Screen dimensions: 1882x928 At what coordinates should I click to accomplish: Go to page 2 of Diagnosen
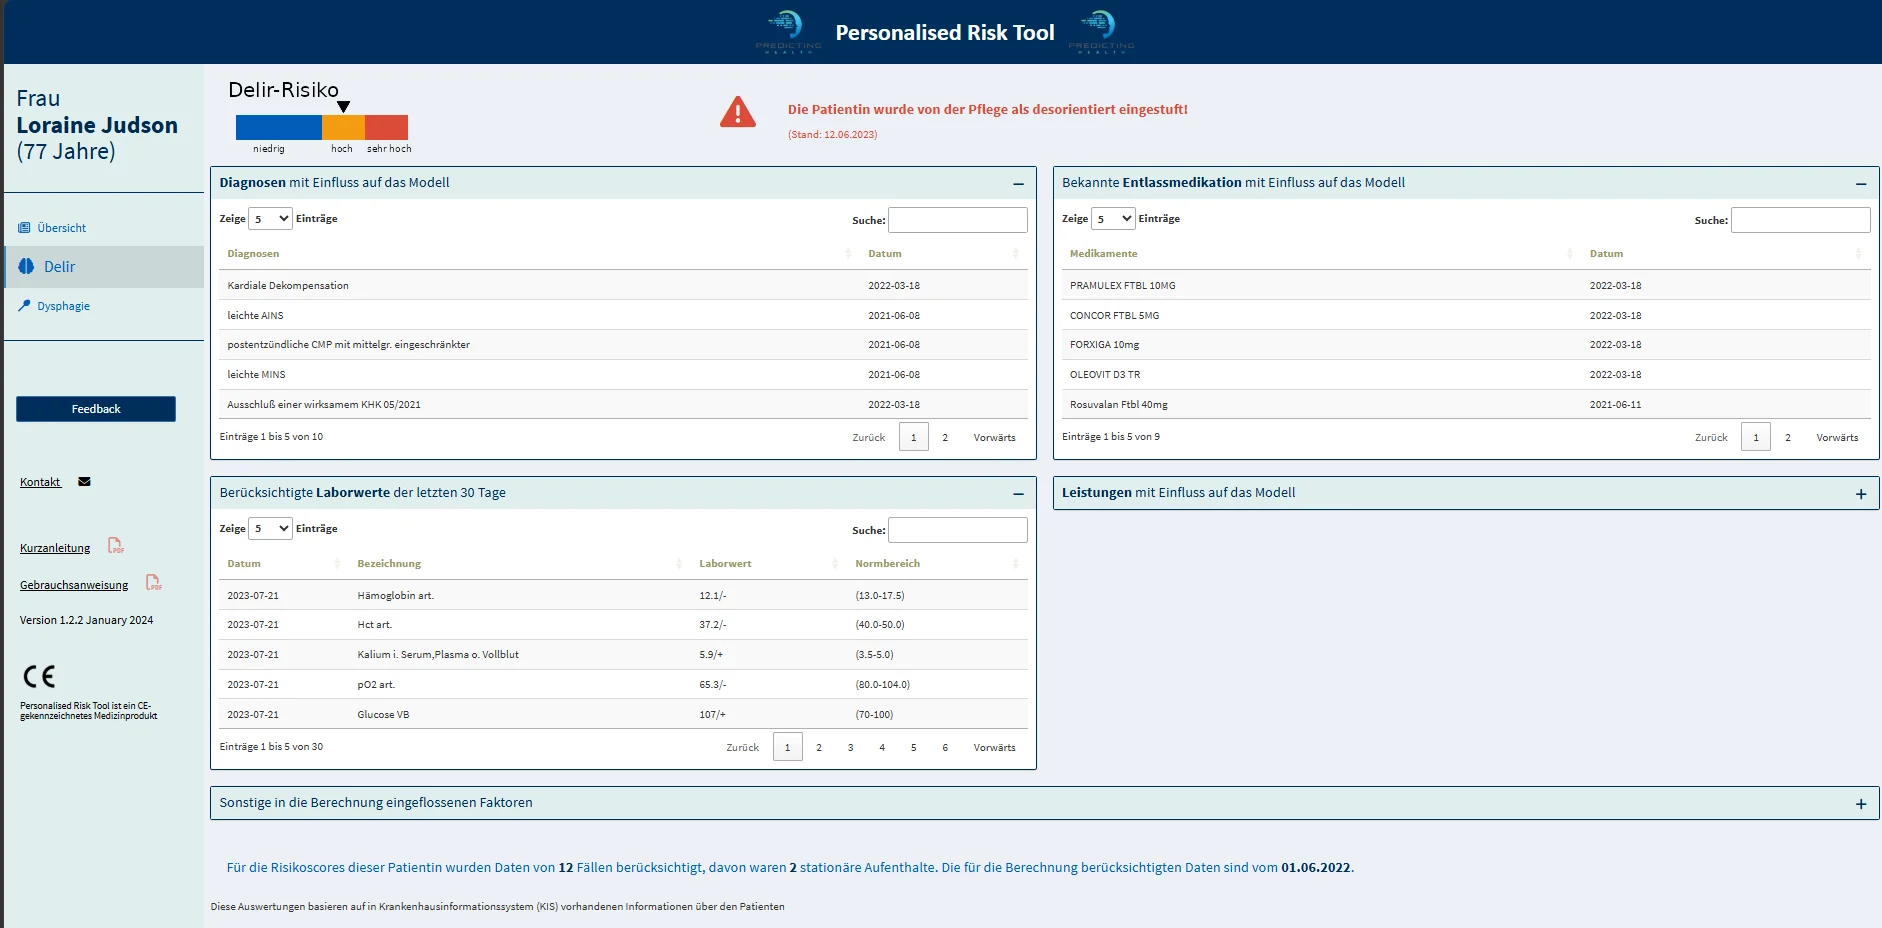pyautogui.click(x=945, y=437)
